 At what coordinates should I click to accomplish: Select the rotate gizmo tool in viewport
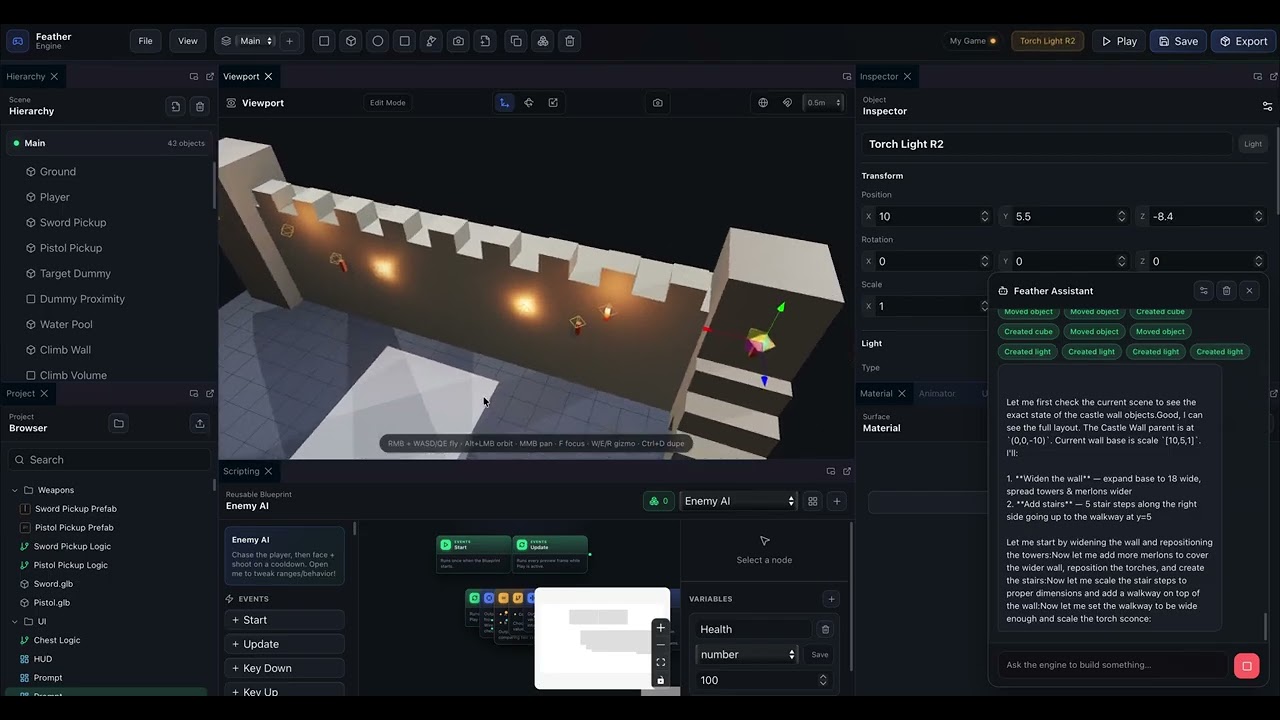pyautogui.click(x=529, y=102)
